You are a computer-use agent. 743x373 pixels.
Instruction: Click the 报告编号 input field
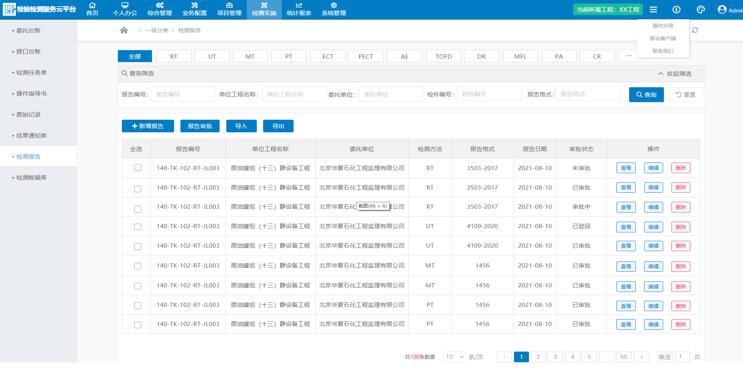183,94
